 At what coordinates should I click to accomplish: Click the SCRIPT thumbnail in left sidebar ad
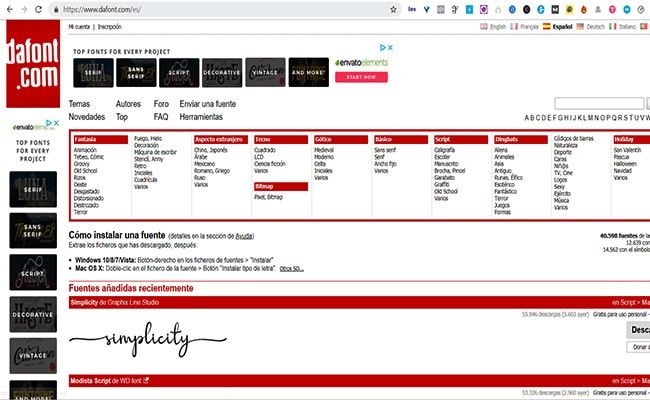pos(33,272)
